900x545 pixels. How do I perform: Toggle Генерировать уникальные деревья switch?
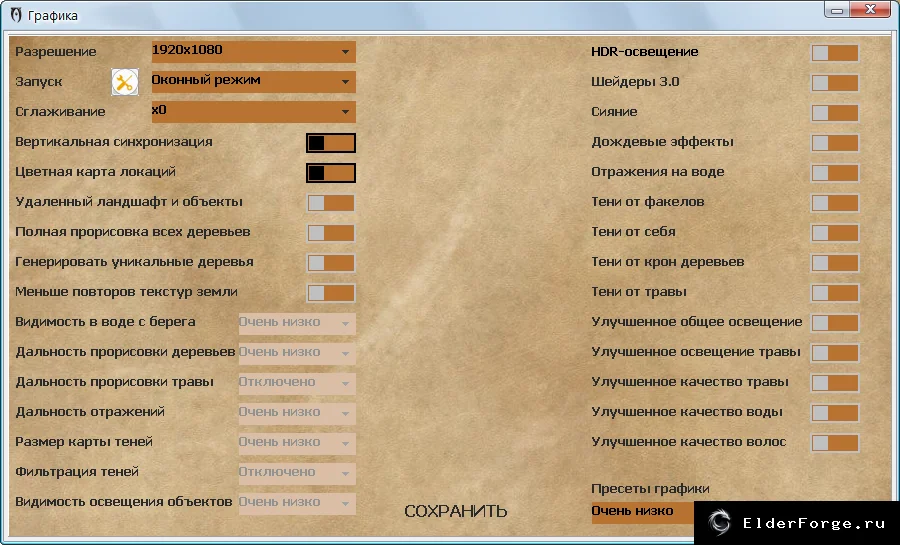[331, 263]
